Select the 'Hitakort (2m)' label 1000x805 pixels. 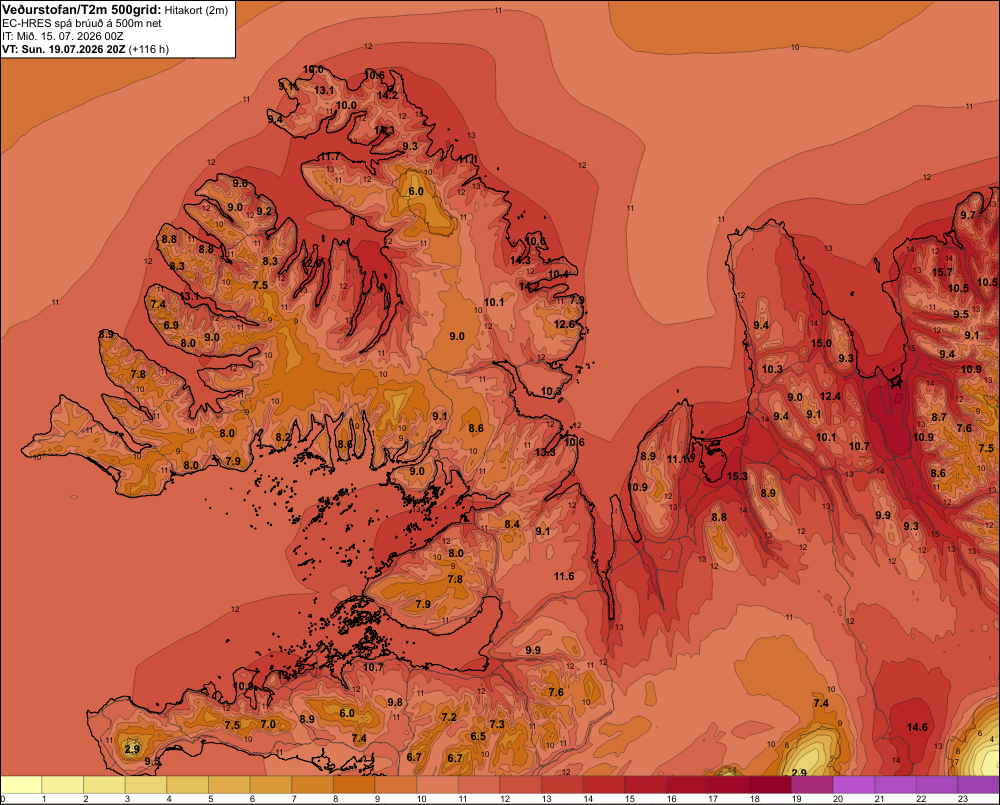(x=196, y=10)
